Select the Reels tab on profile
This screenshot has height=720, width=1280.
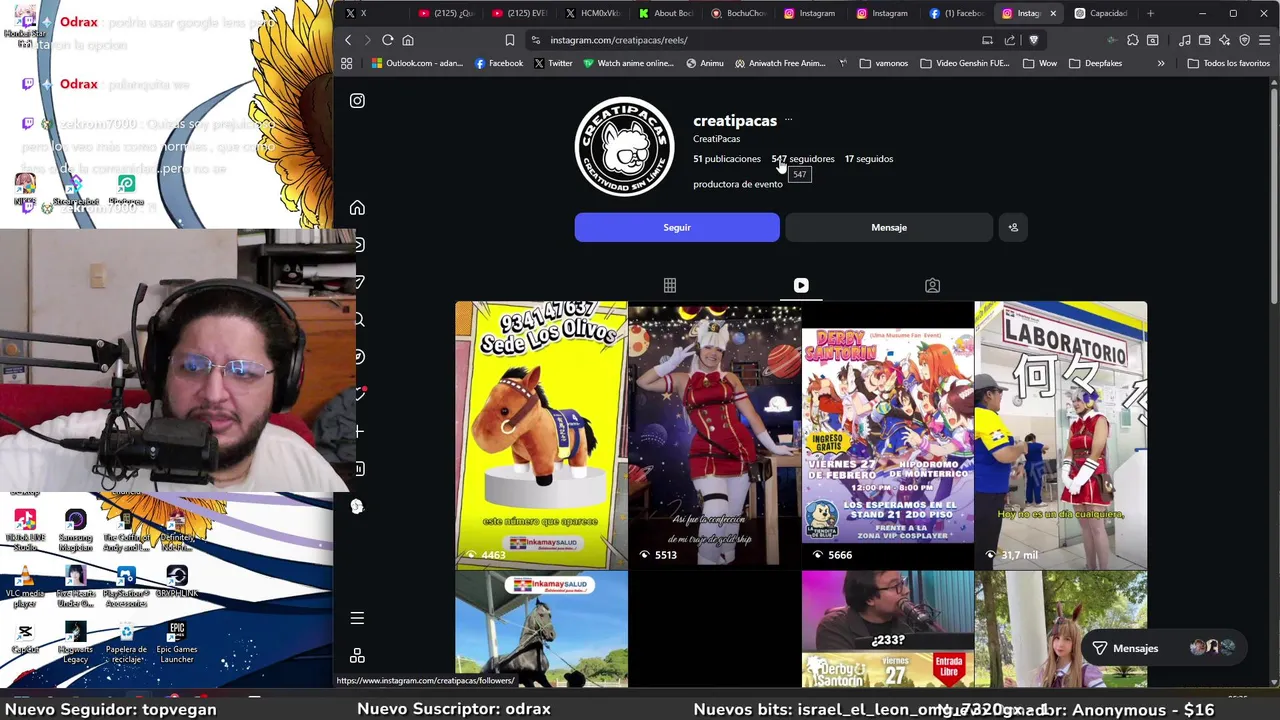coord(801,286)
